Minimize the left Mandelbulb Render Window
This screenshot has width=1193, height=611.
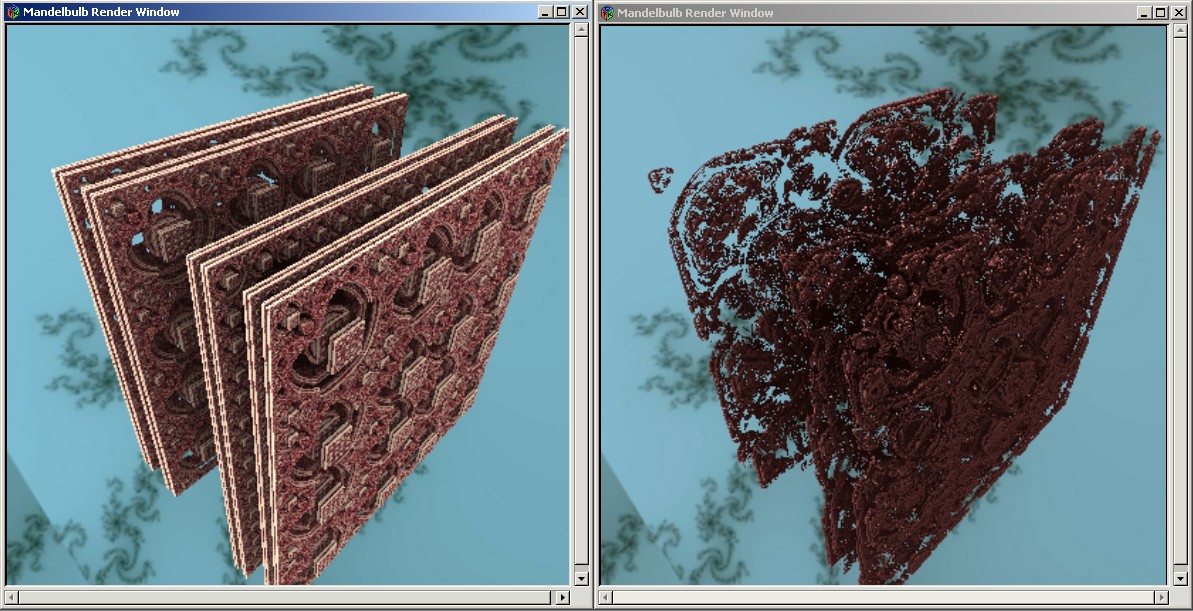pyautogui.click(x=544, y=12)
